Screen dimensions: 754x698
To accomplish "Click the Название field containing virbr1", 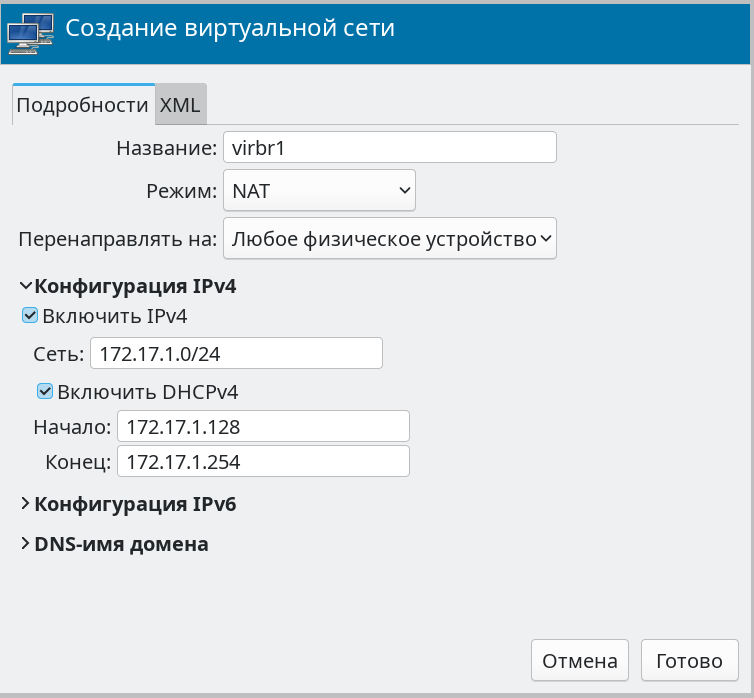I will [x=389, y=148].
